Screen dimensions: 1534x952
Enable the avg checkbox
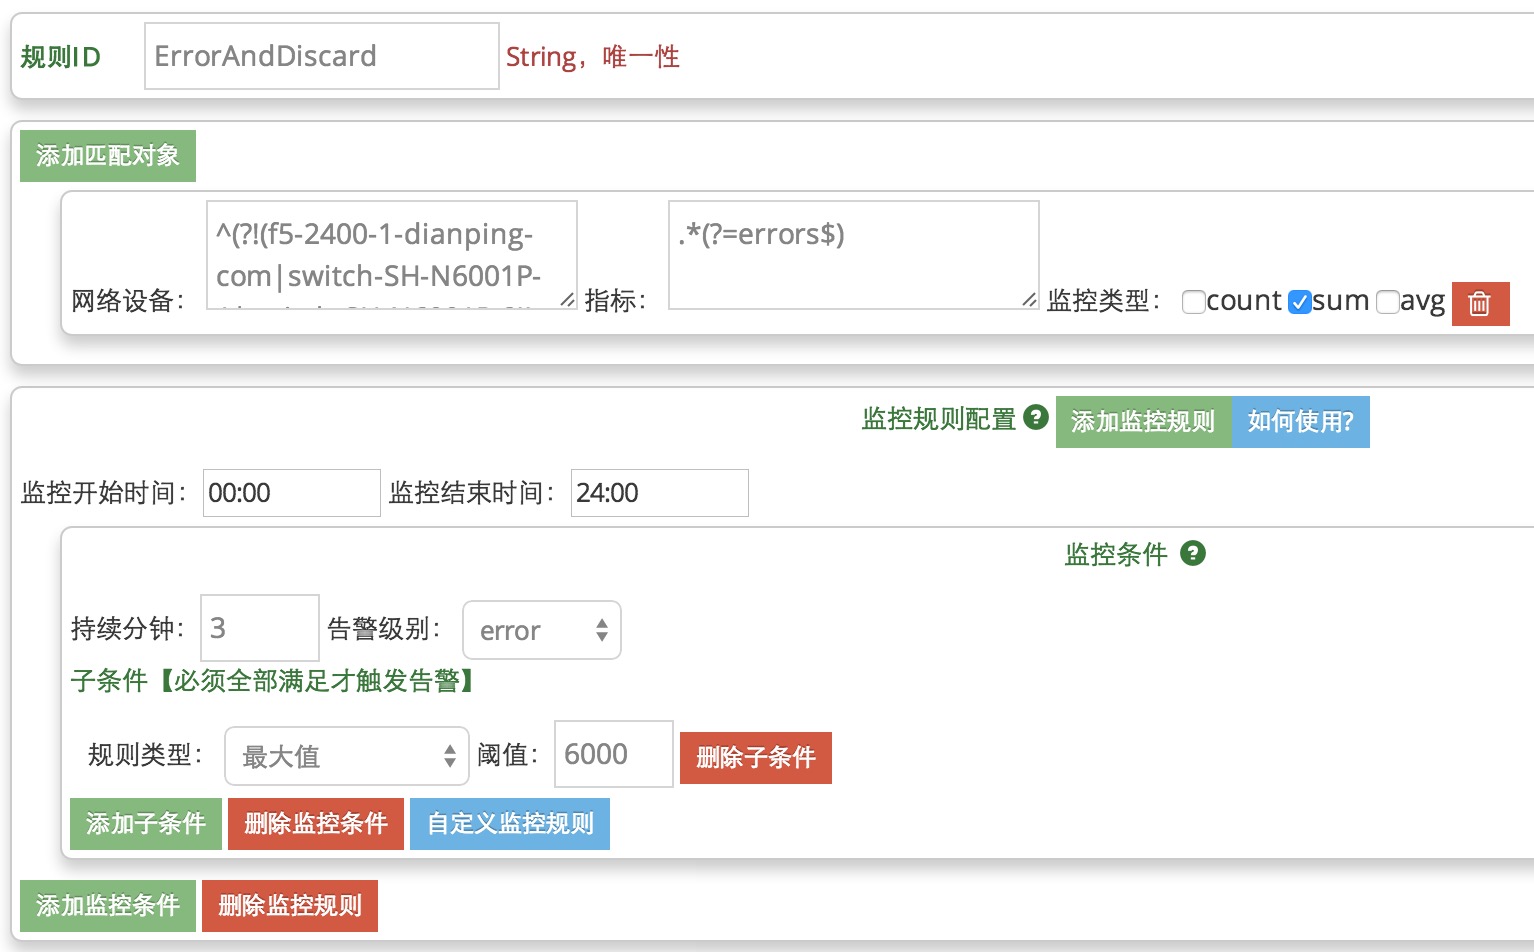coord(1387,302)
